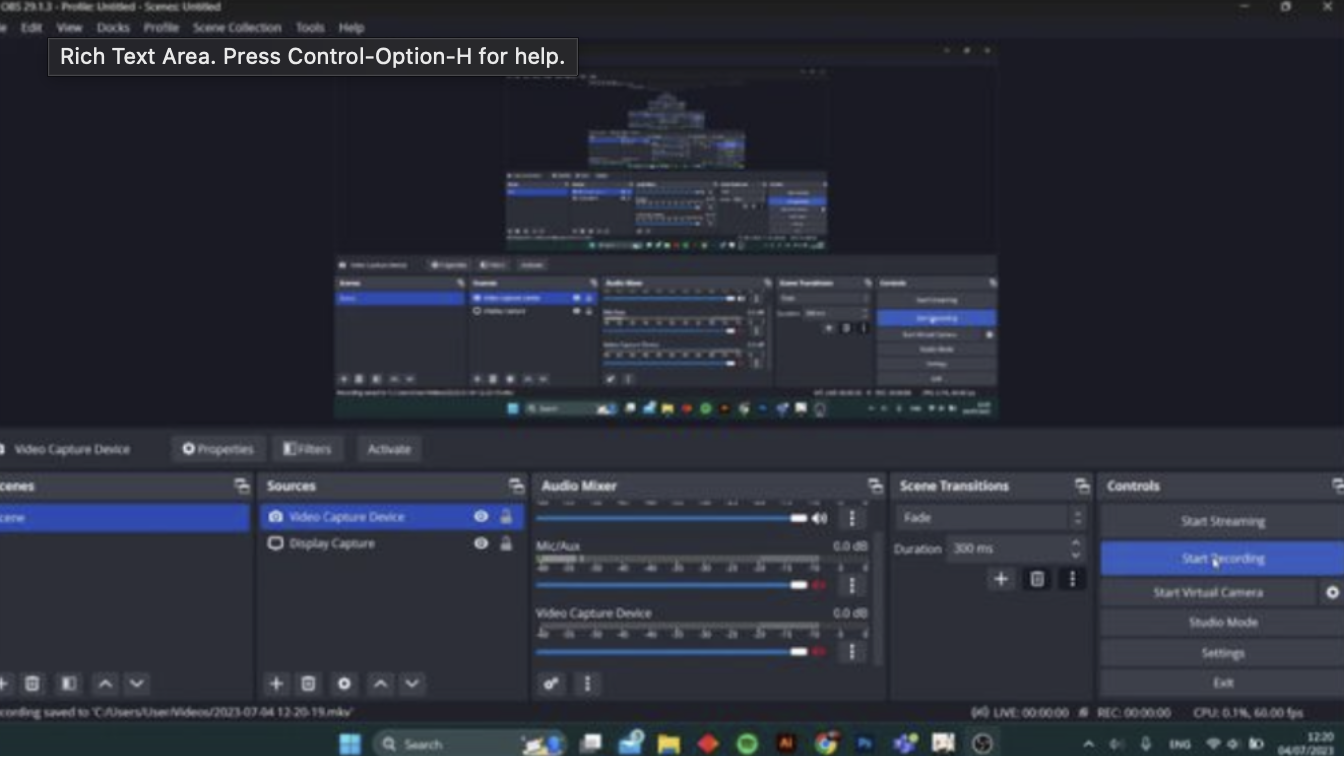Open Photoshop from the Windows taskbar
The height and width of the screenshot is (758, 1344).
coord(865,744)
